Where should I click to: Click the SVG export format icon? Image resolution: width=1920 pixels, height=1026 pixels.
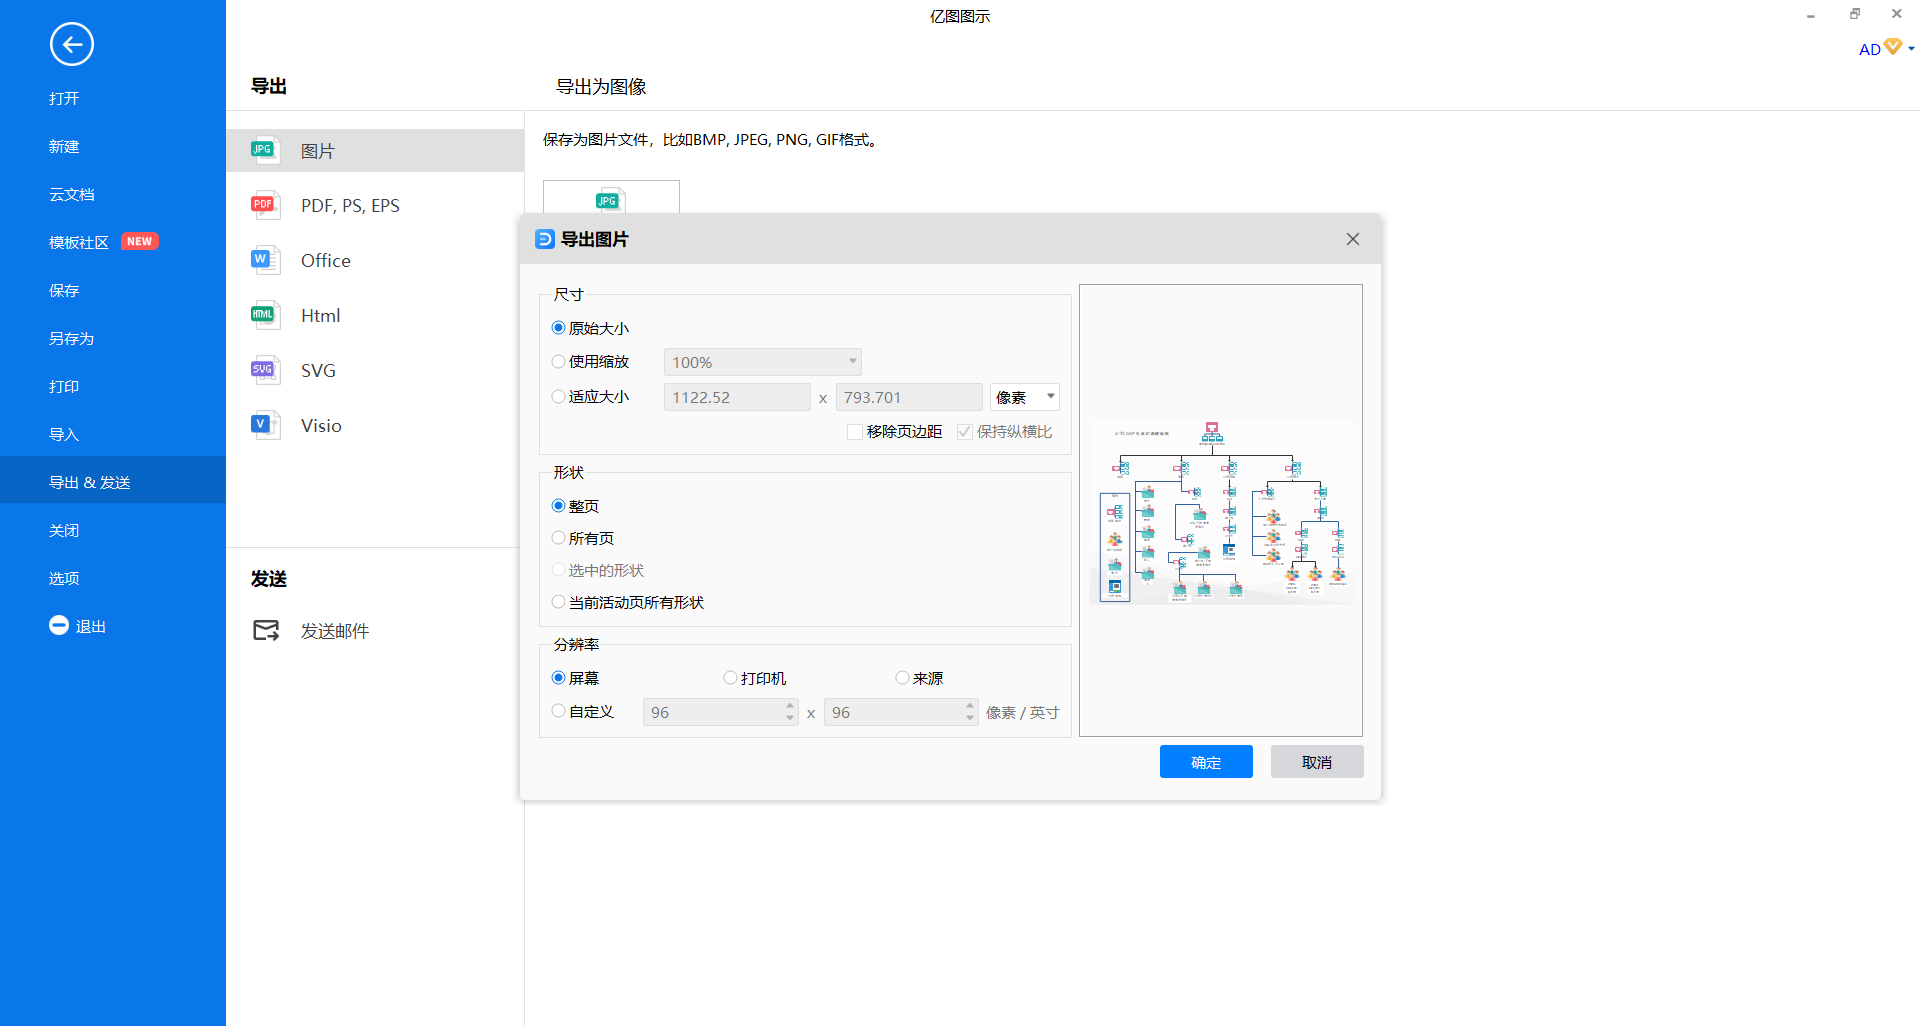point(264,370)
